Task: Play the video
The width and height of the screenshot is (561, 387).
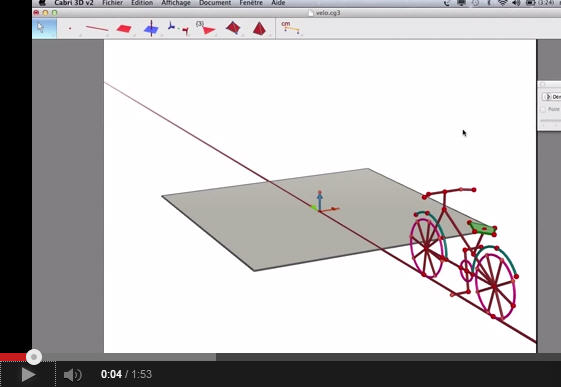Action: point(28,375)
